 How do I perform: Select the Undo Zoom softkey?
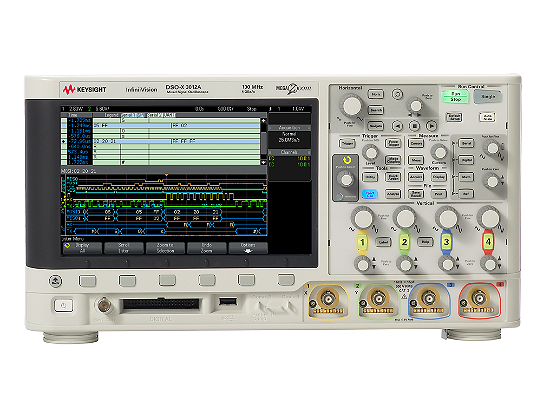207,248
